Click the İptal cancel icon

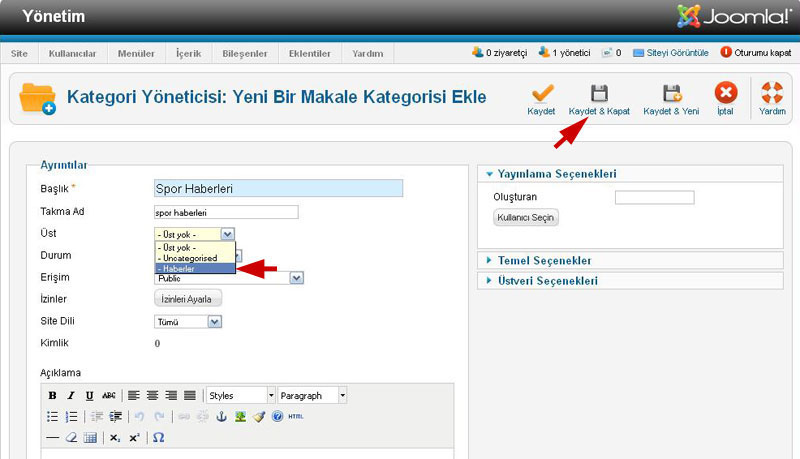[726, 93]
